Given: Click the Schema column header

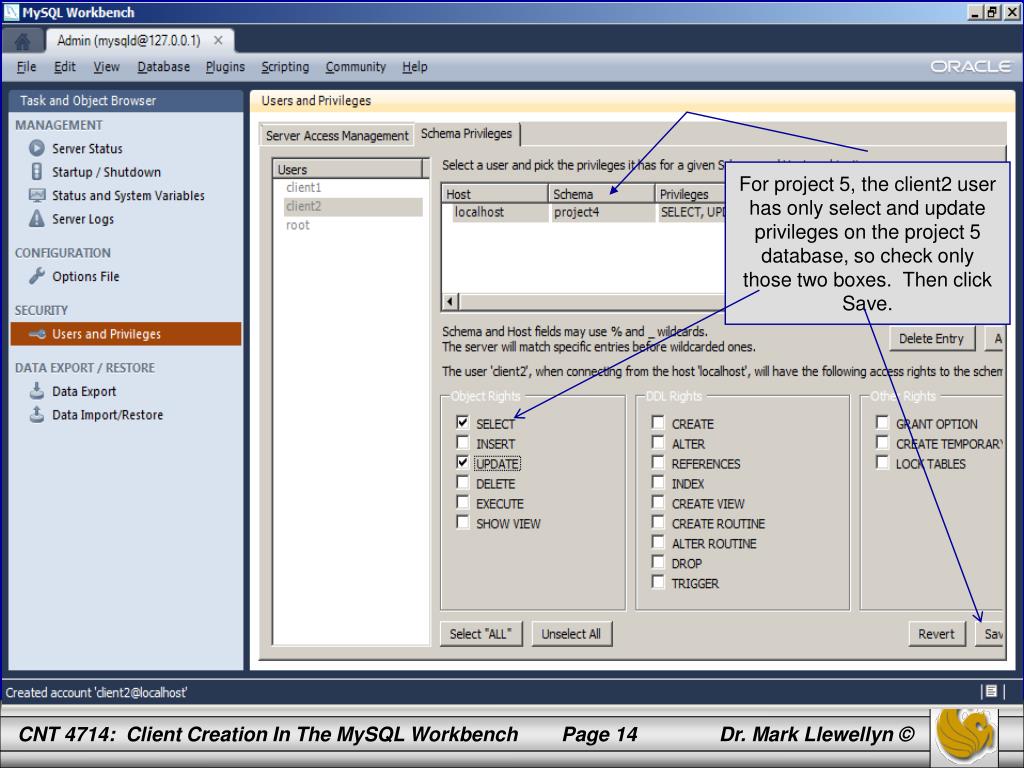Looking at the screenshot, I should pyautogui.click(x=601, y=194).
